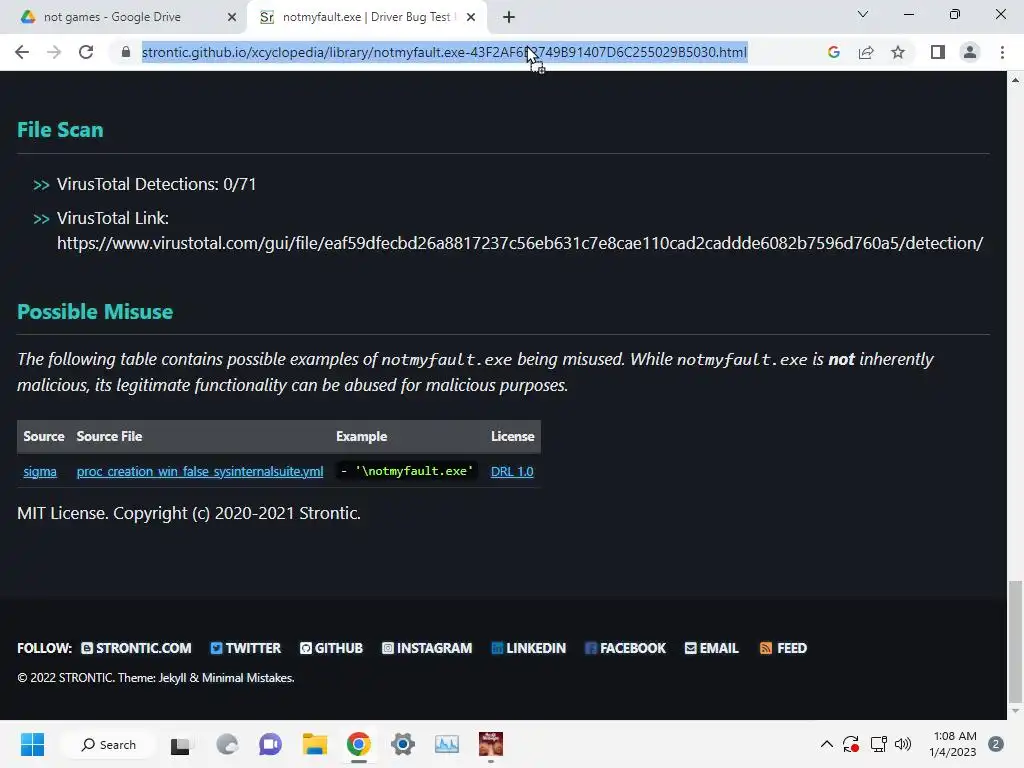This screenshot has width=1024, height=768.
Task: Click the 'VirusTotal Detections: 0/71' text
Action: pos(156,184)
